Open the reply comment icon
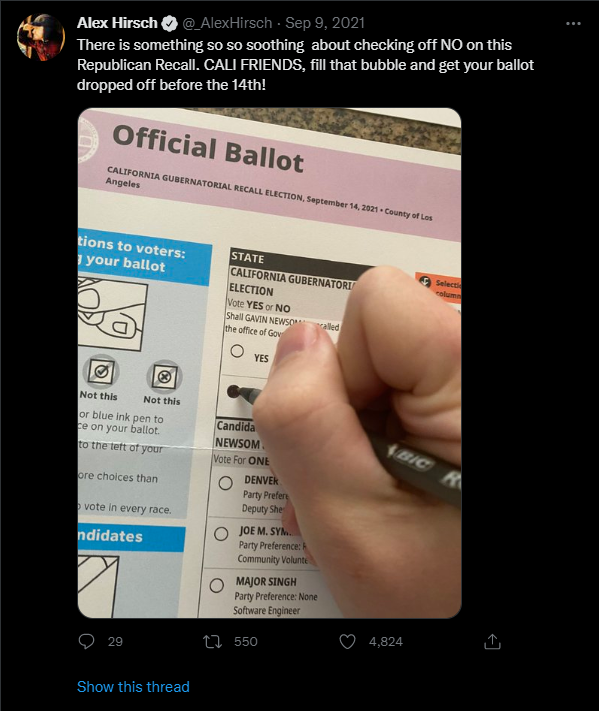 (86, 641)
